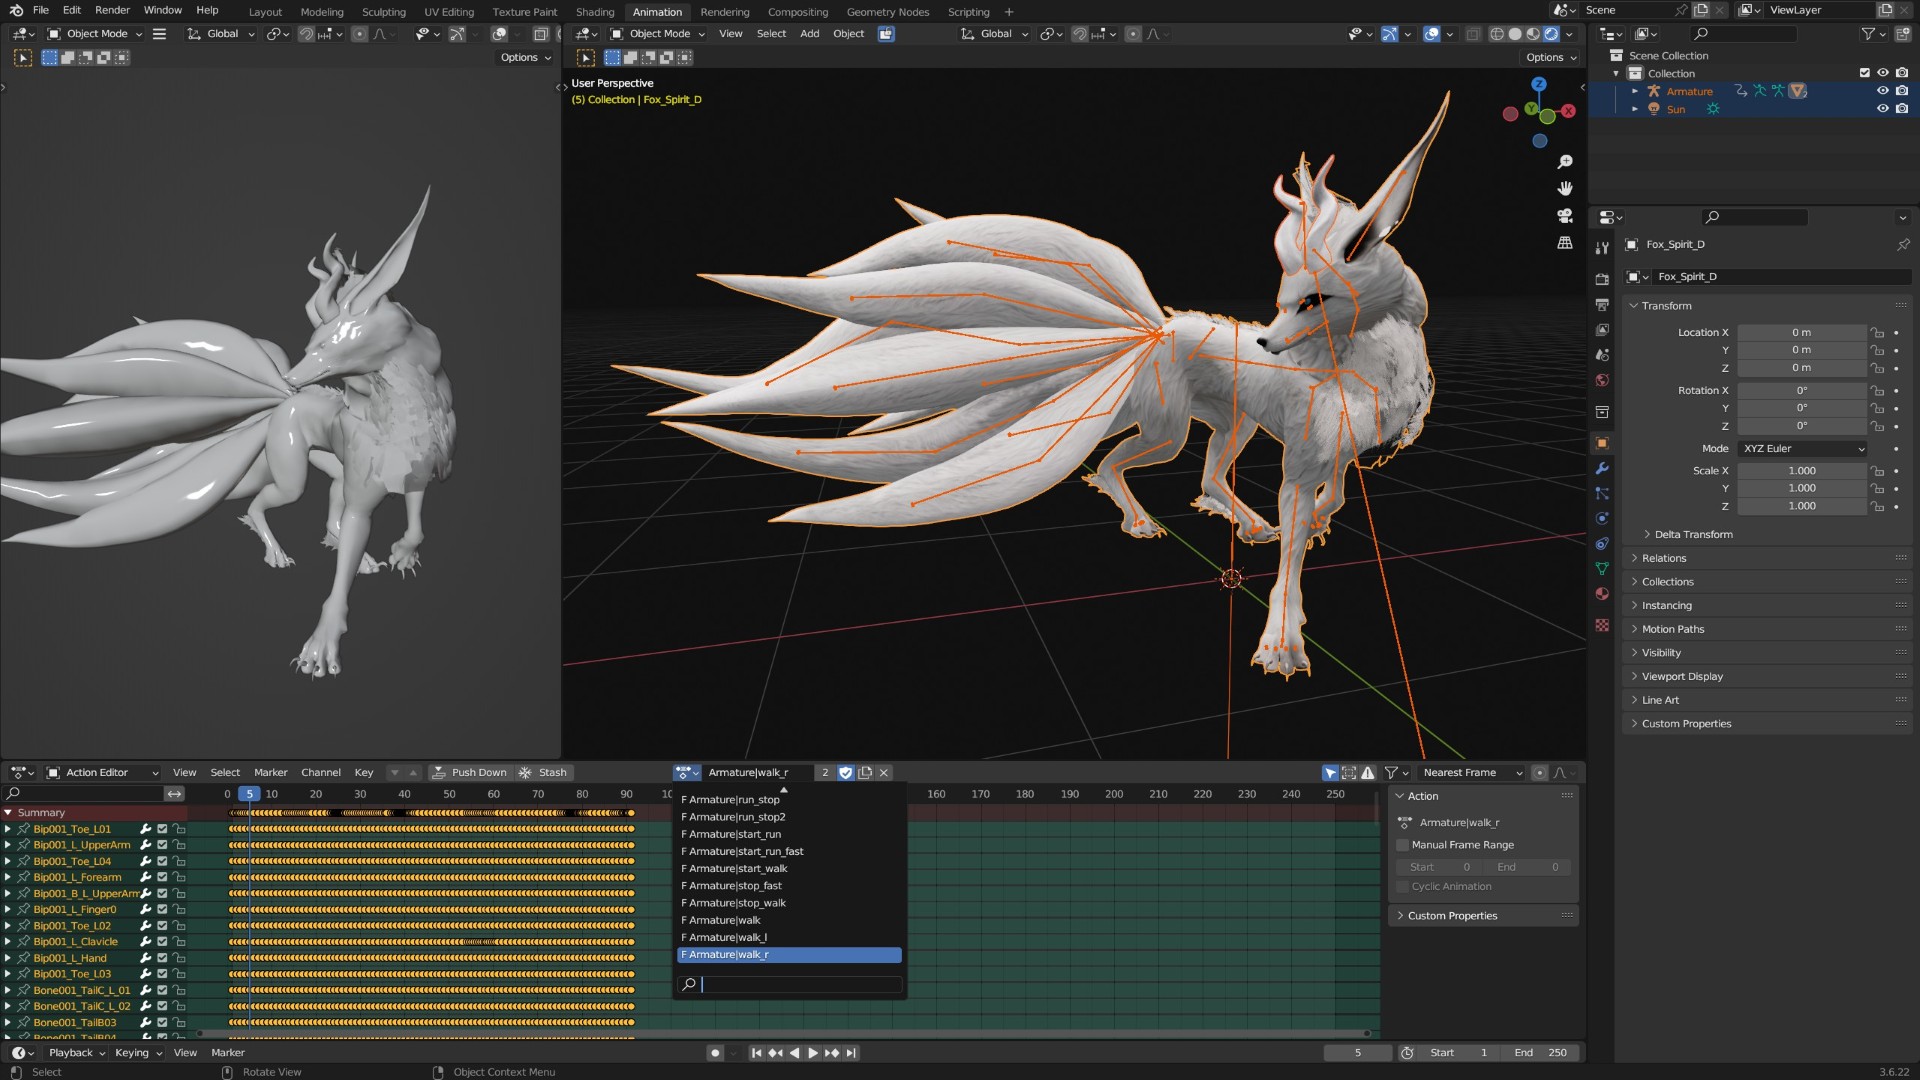Switch to the Shading workspace tab
The image size is (1920, 1080).
click(595, 12)
